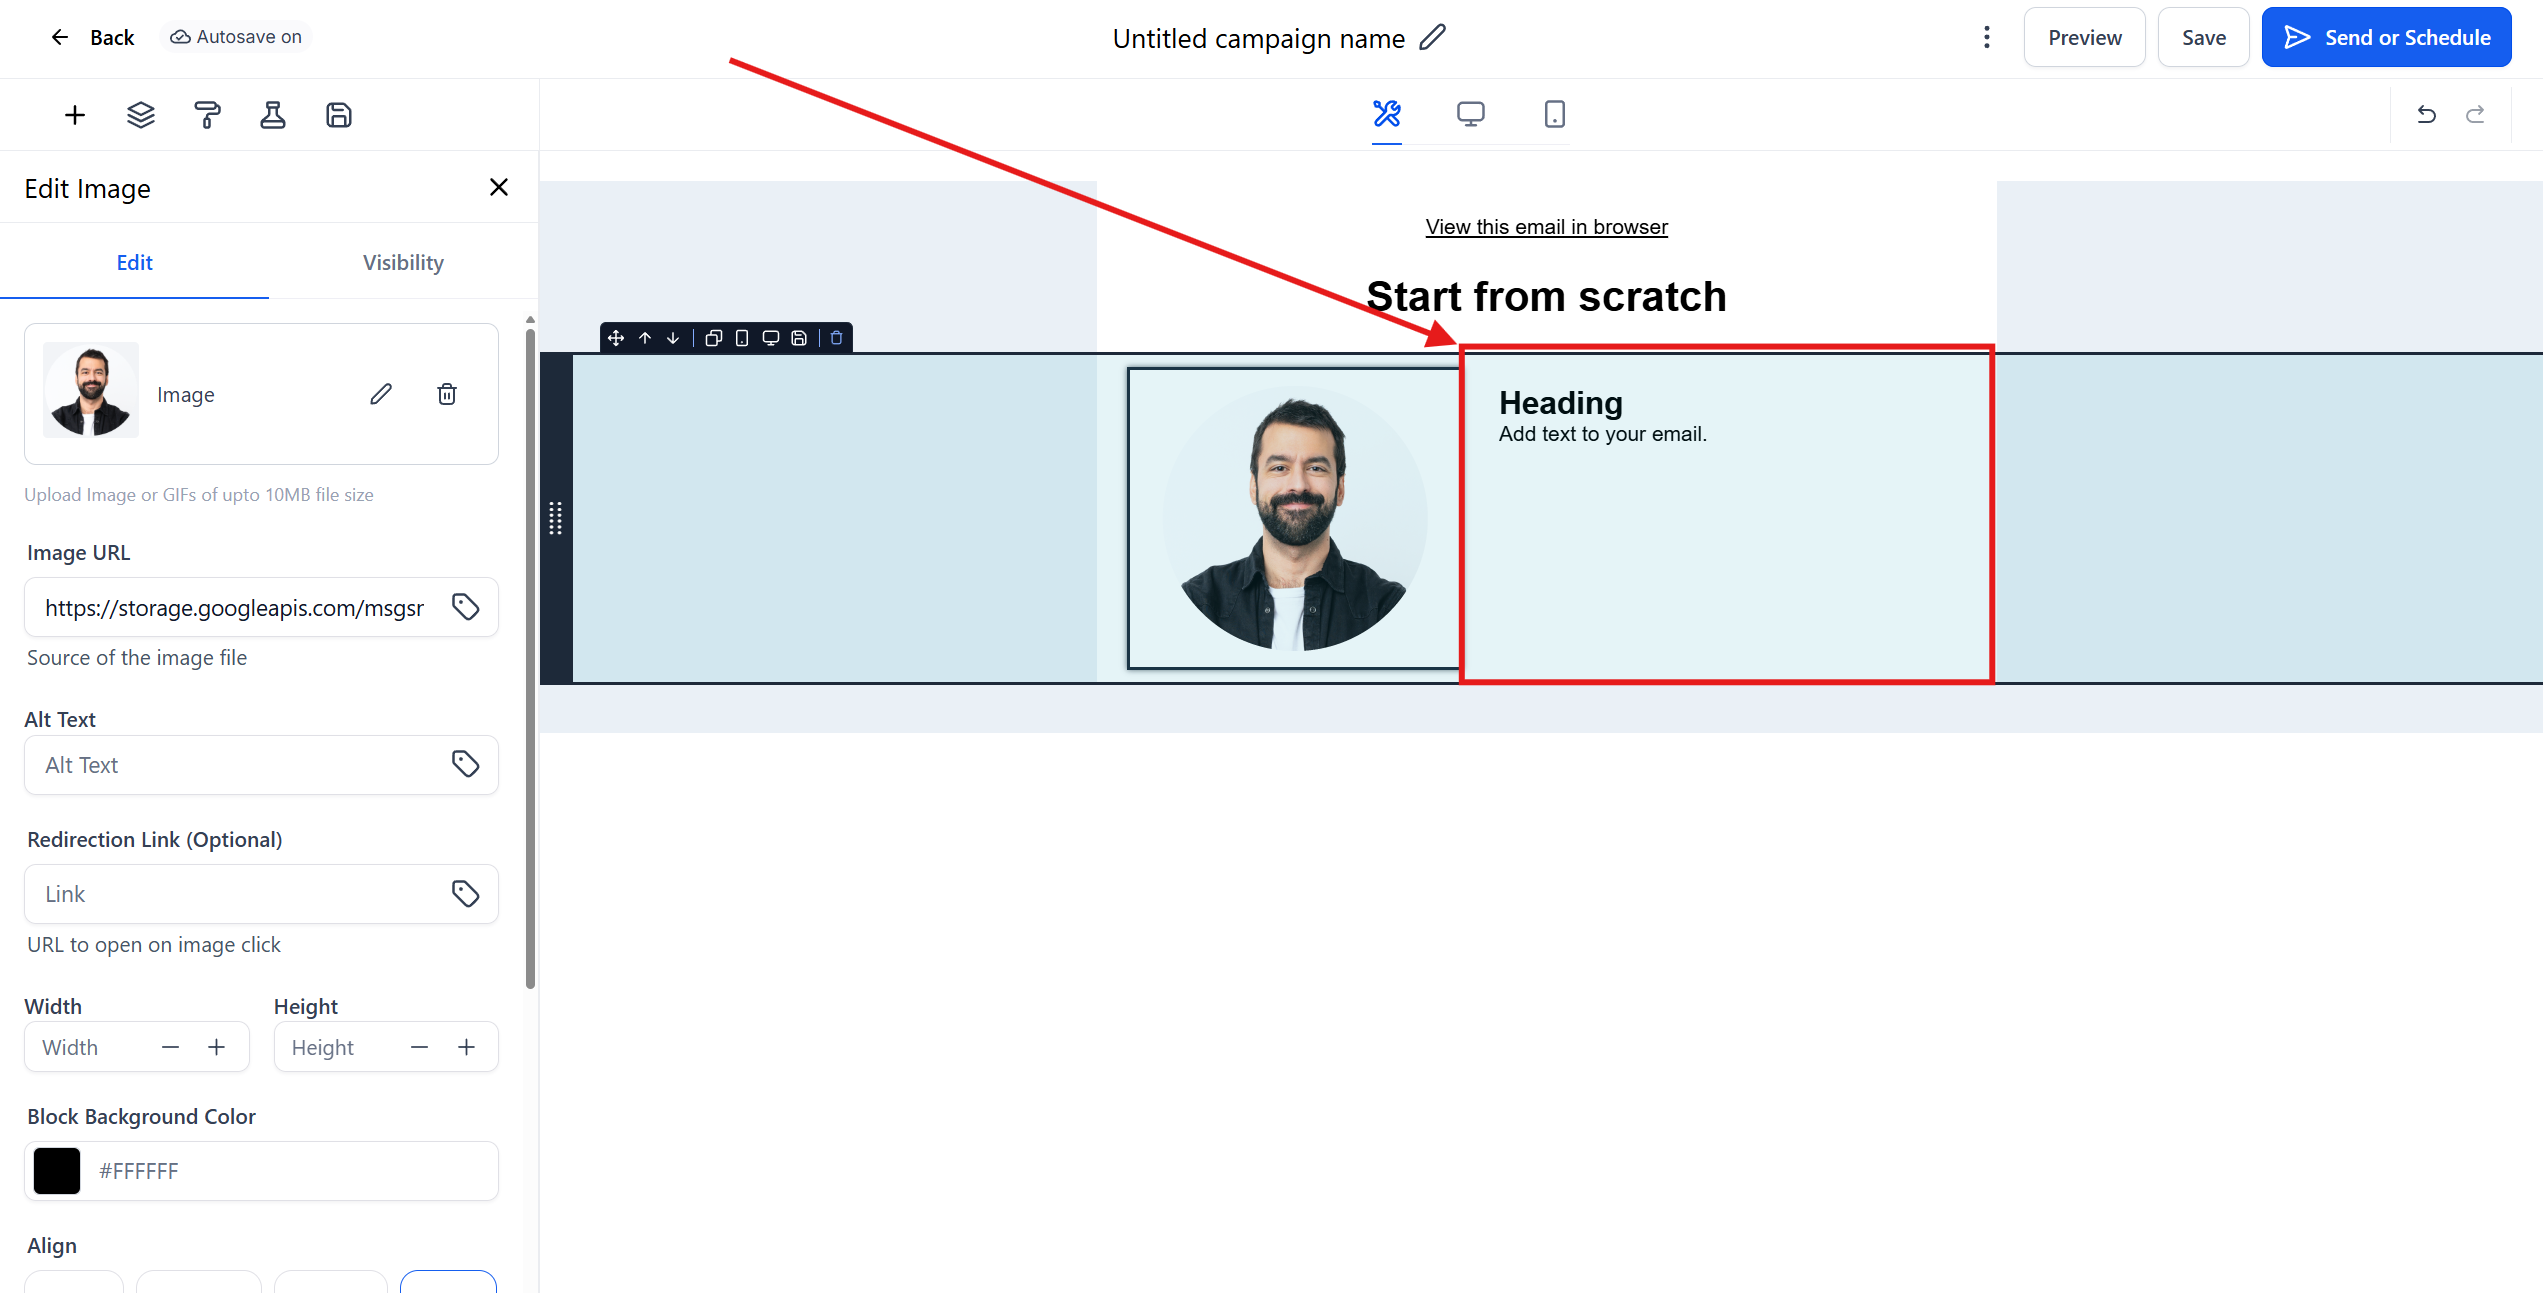Switch to mobile preview icon
Screen dimensions: 2543x1293
click(x=1554, y=114)
